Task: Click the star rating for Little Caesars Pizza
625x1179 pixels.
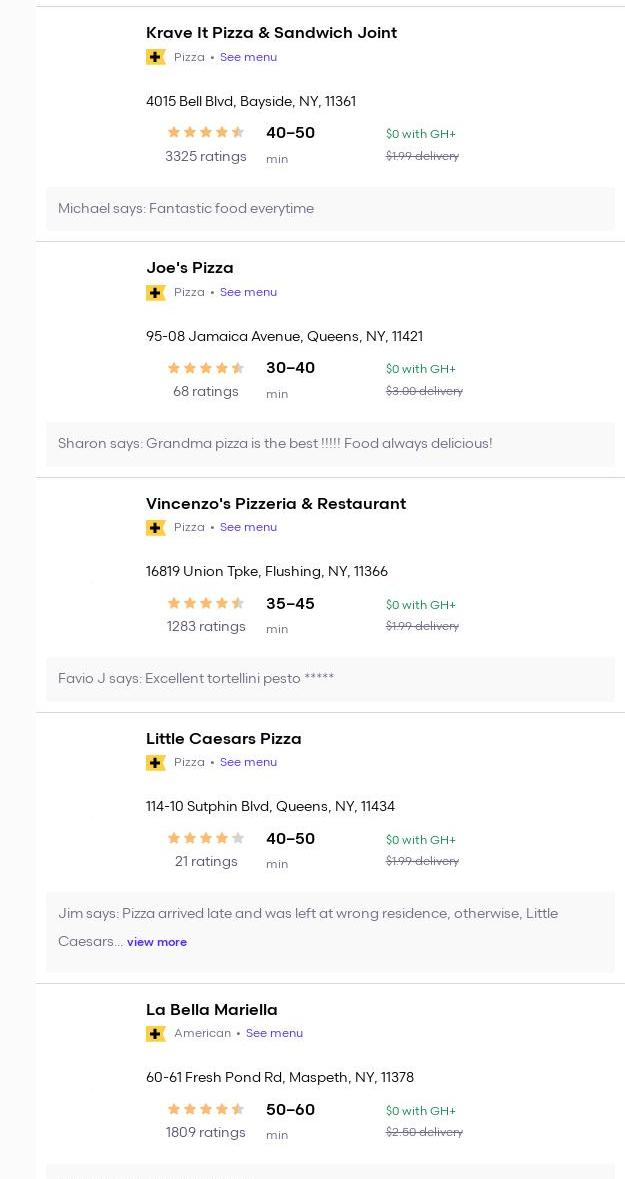Action: [205, 839]
